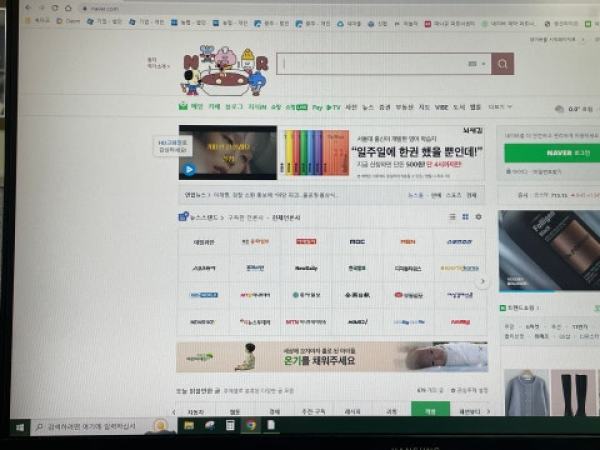Click the browser reload icon
Viewport: 600px width, 450px height.
[55, 8]
